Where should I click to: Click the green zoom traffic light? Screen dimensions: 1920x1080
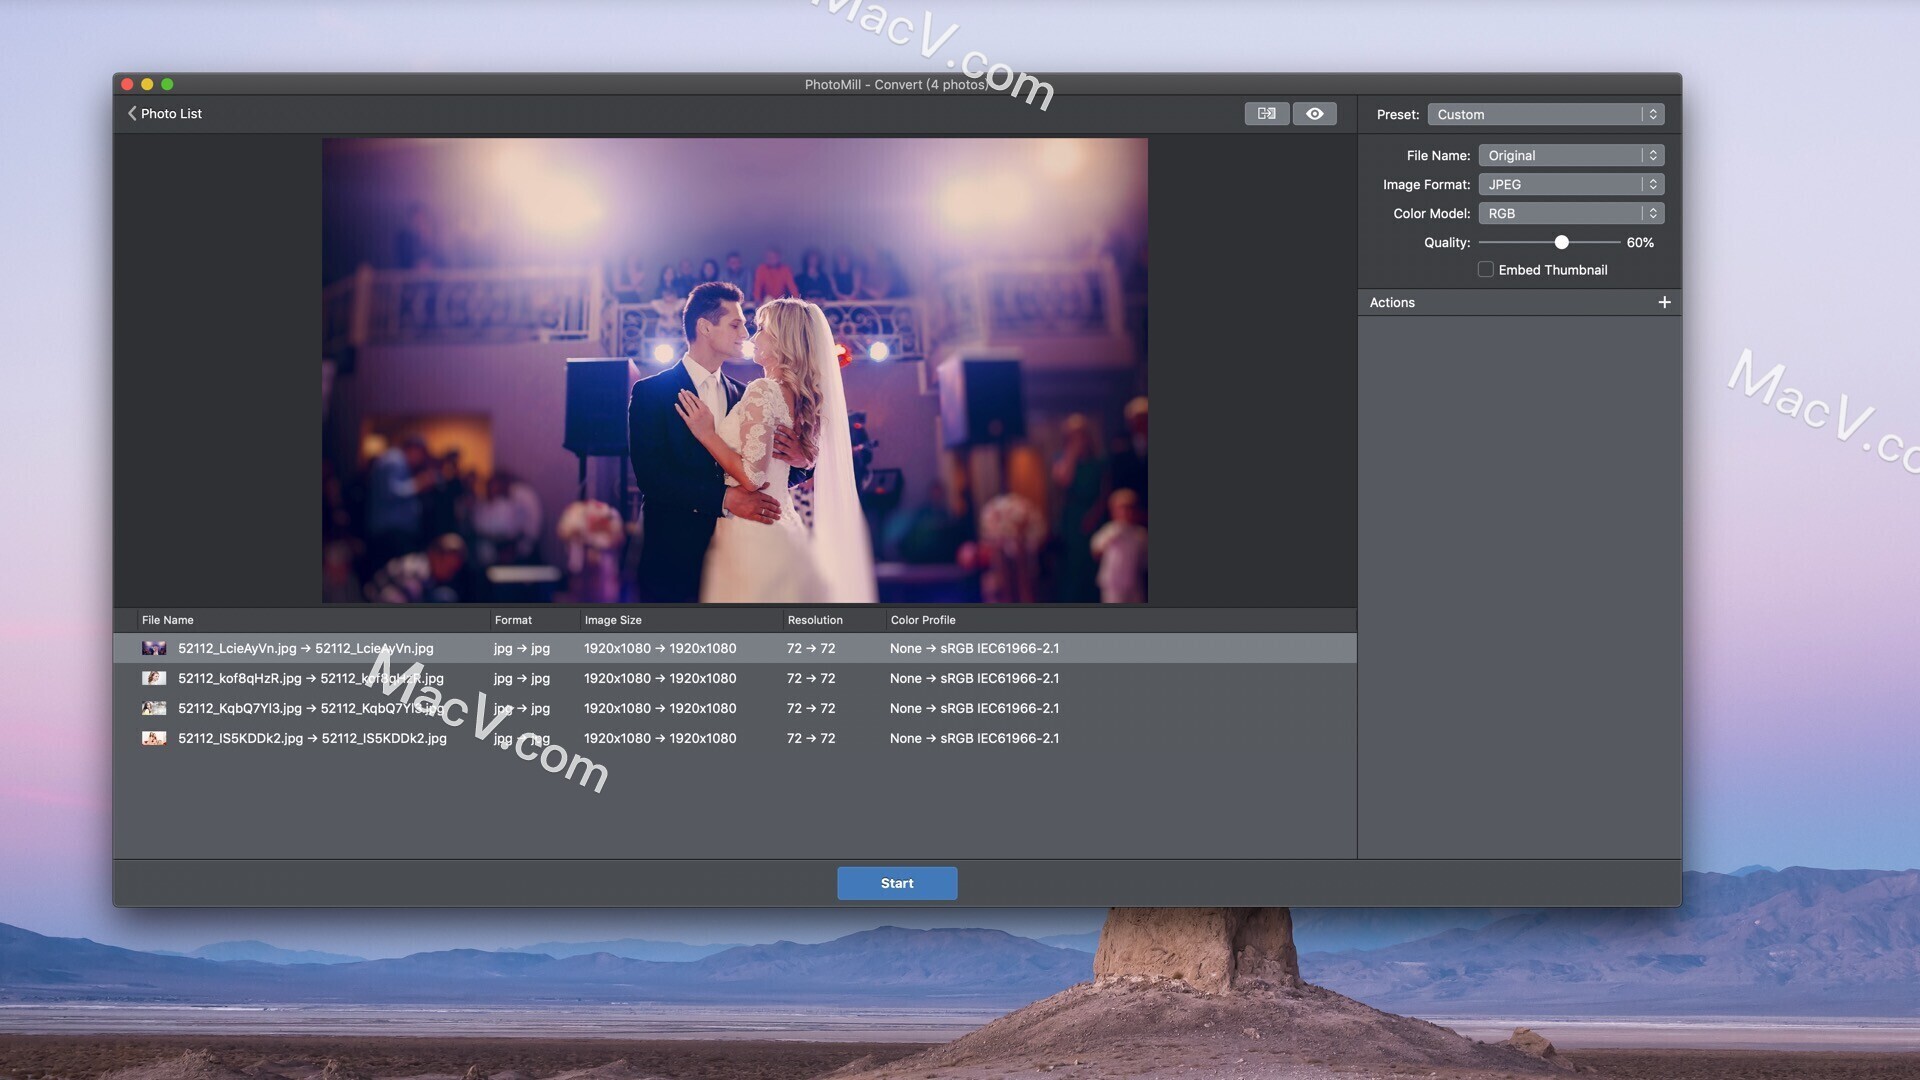coord(167,84)
